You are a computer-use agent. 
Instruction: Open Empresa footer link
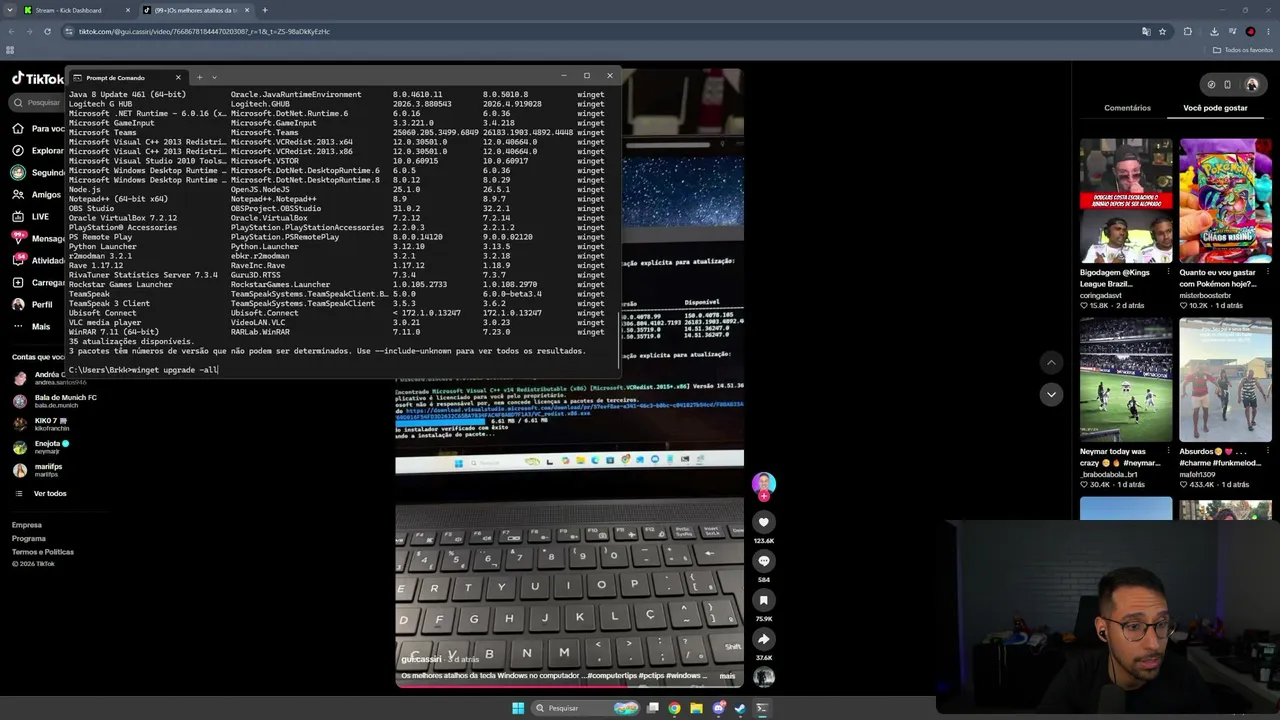[27, 525]
